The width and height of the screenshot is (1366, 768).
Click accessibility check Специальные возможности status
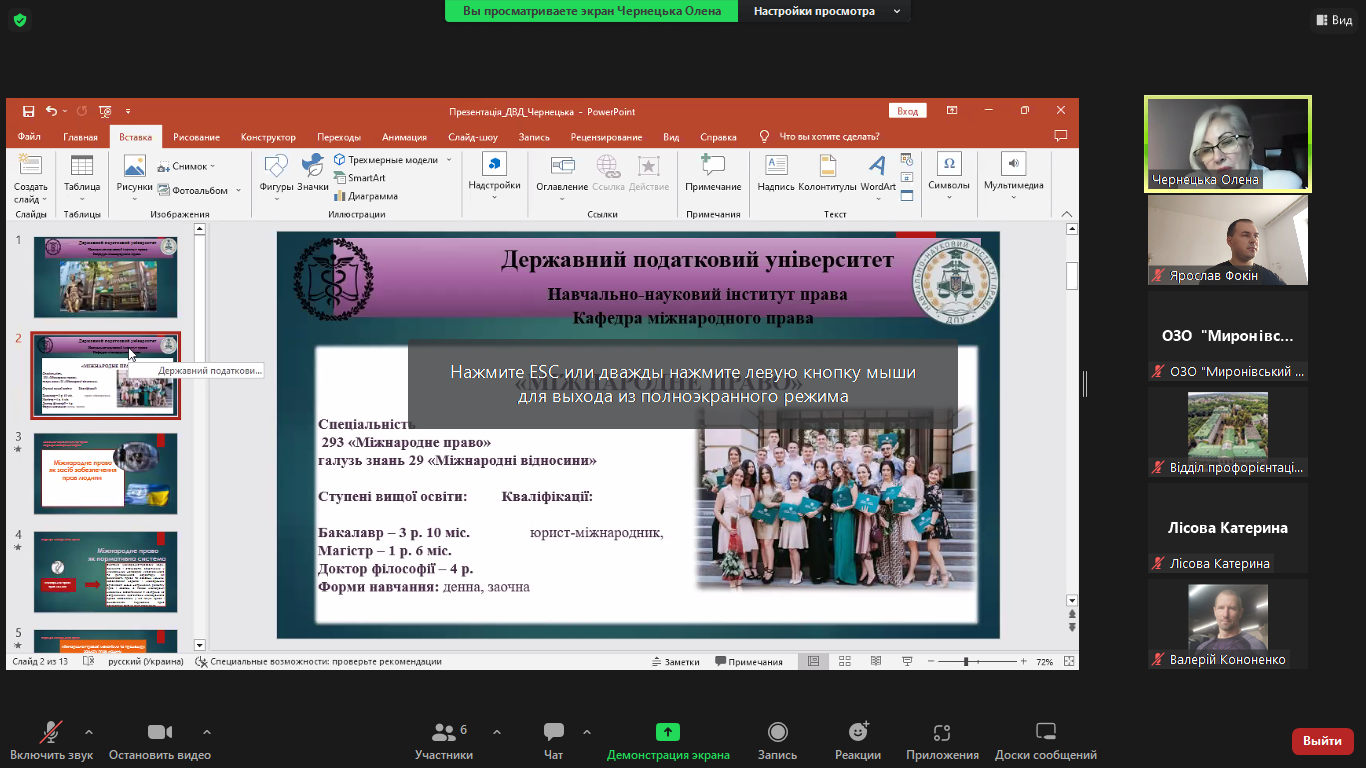coord(318,662)
